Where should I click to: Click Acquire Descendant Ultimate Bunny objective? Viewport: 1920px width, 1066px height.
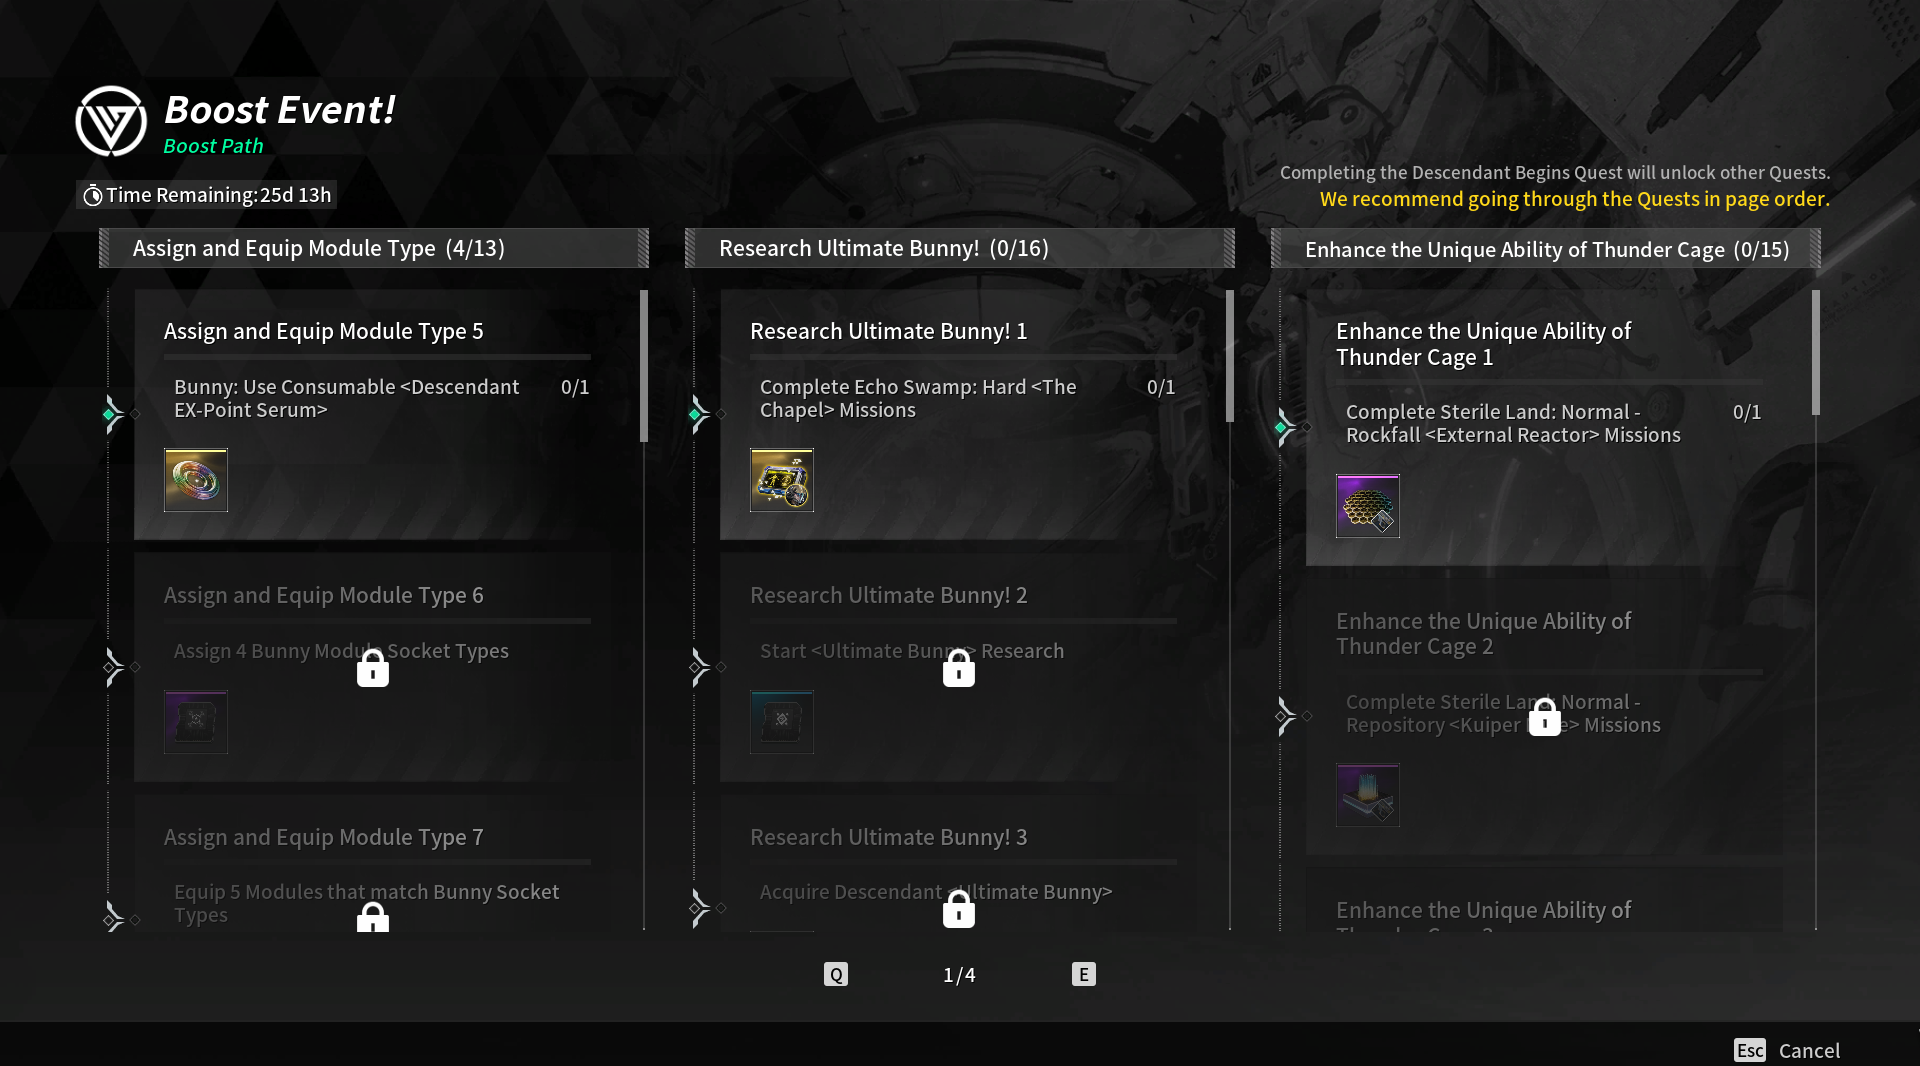936,892
